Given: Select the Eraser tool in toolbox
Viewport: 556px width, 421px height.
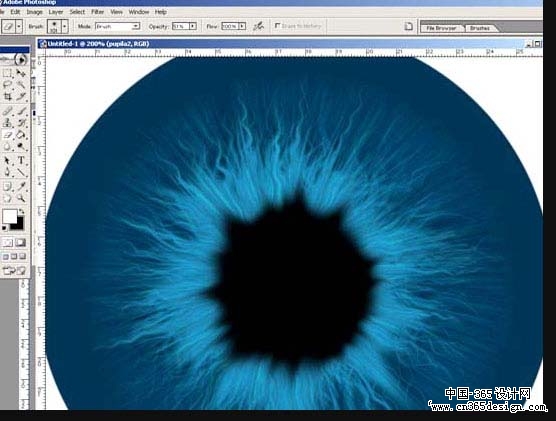Looking at the screenshot, I should (7, 135).
